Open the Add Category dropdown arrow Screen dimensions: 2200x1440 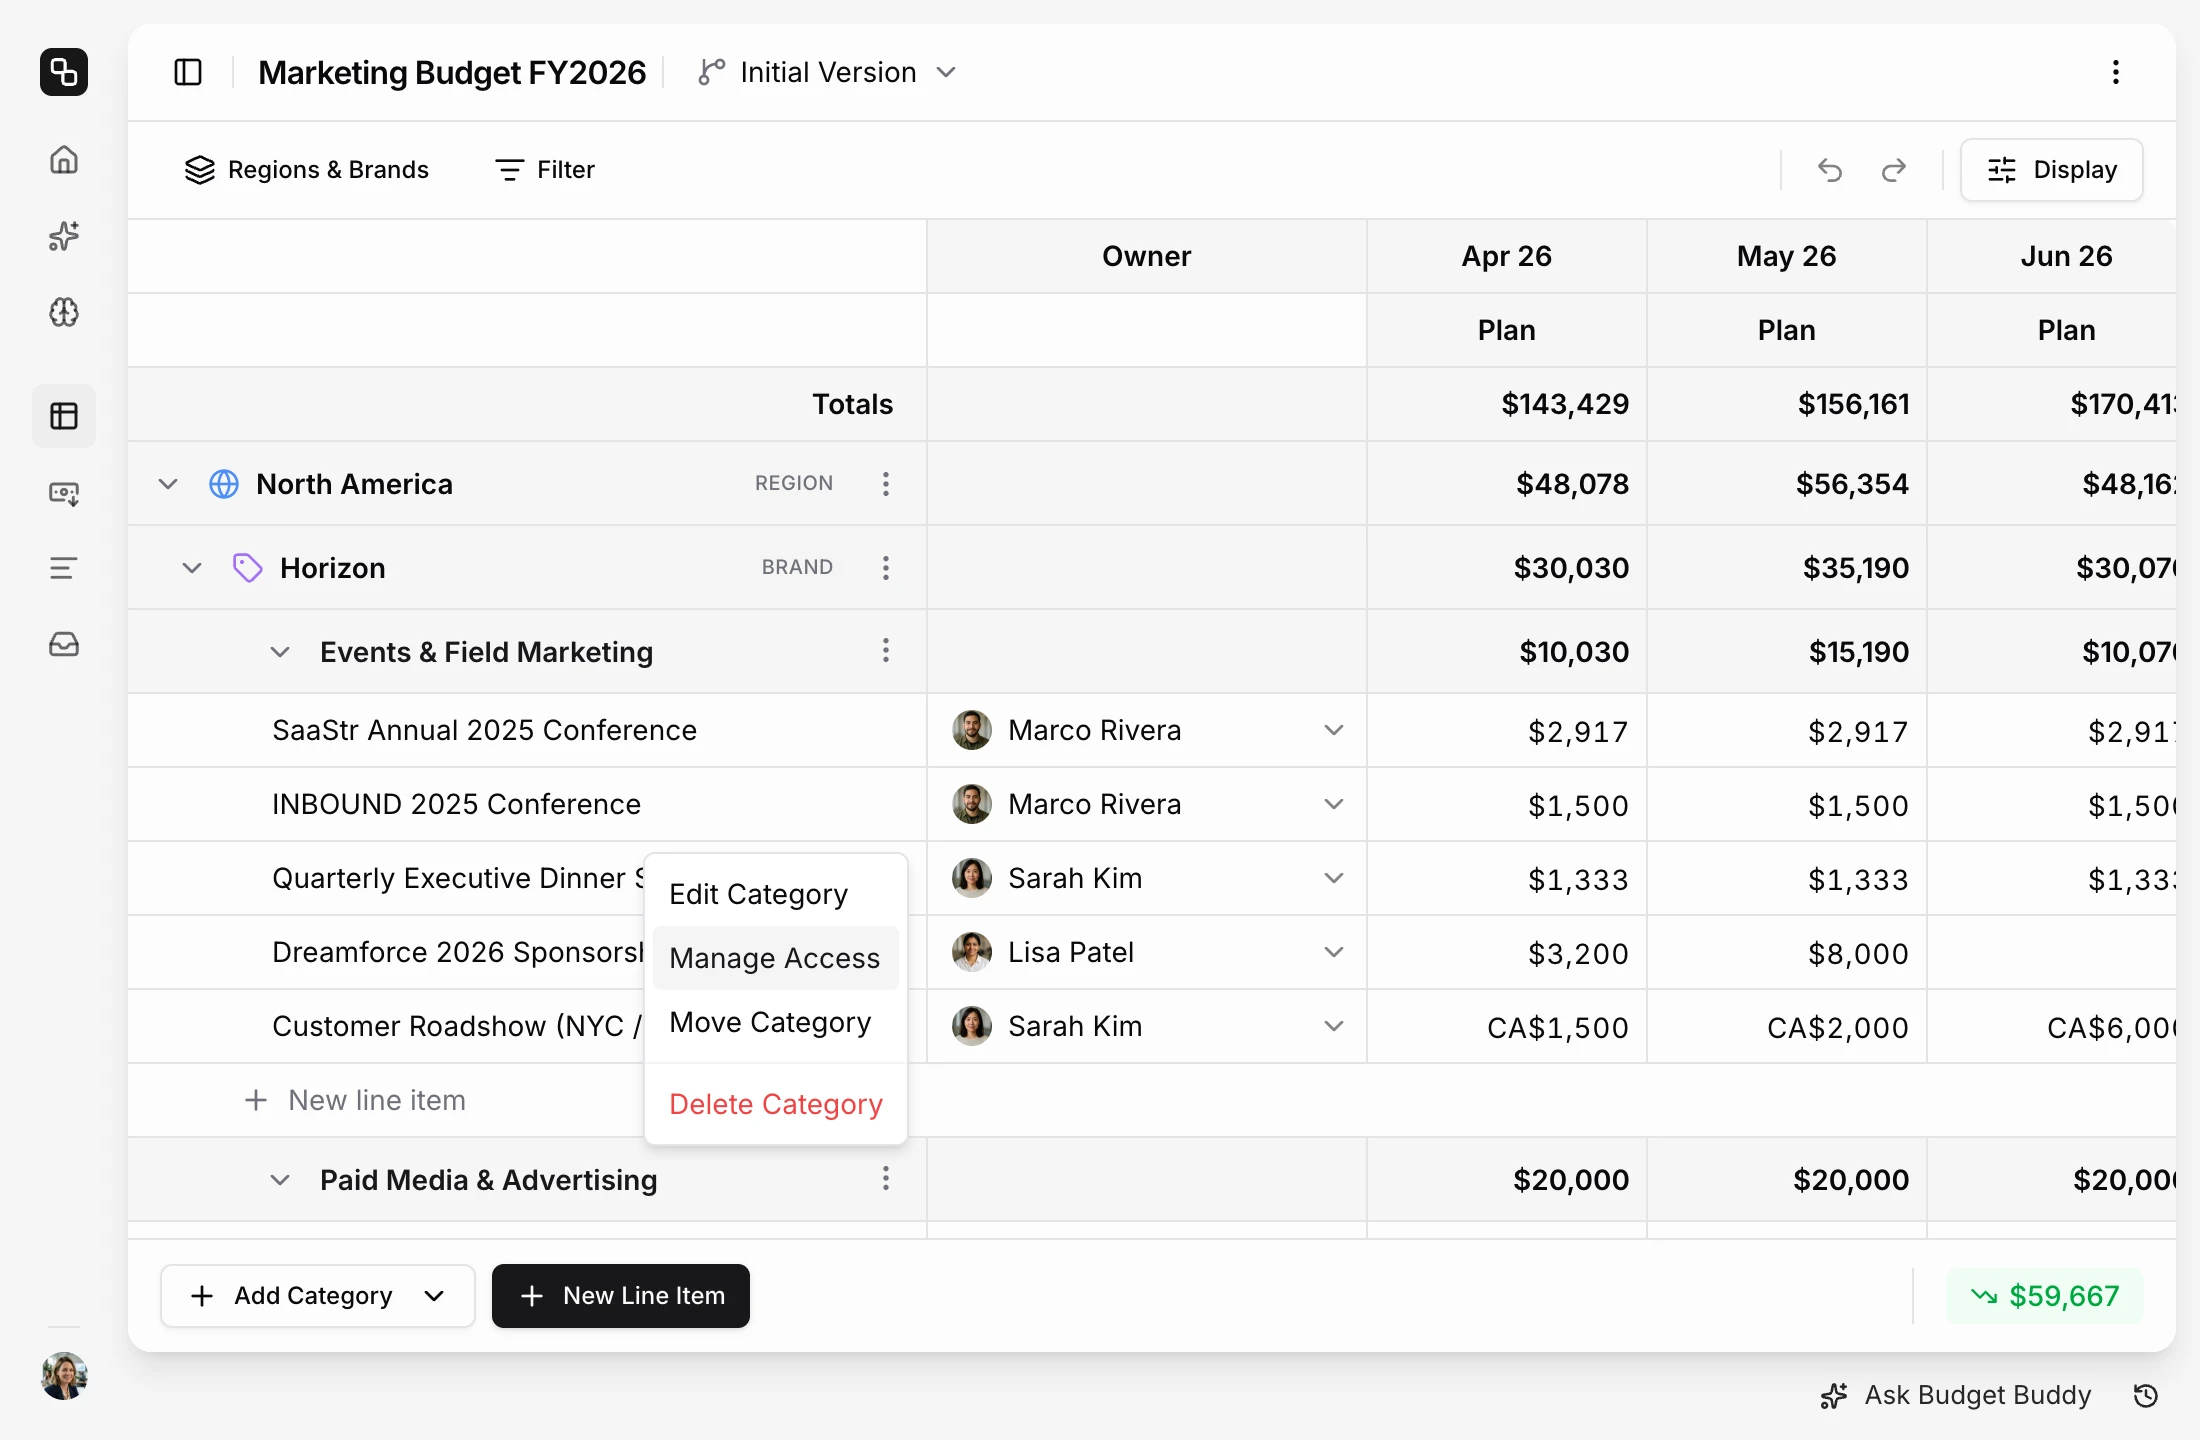(x=434, y=1296)
